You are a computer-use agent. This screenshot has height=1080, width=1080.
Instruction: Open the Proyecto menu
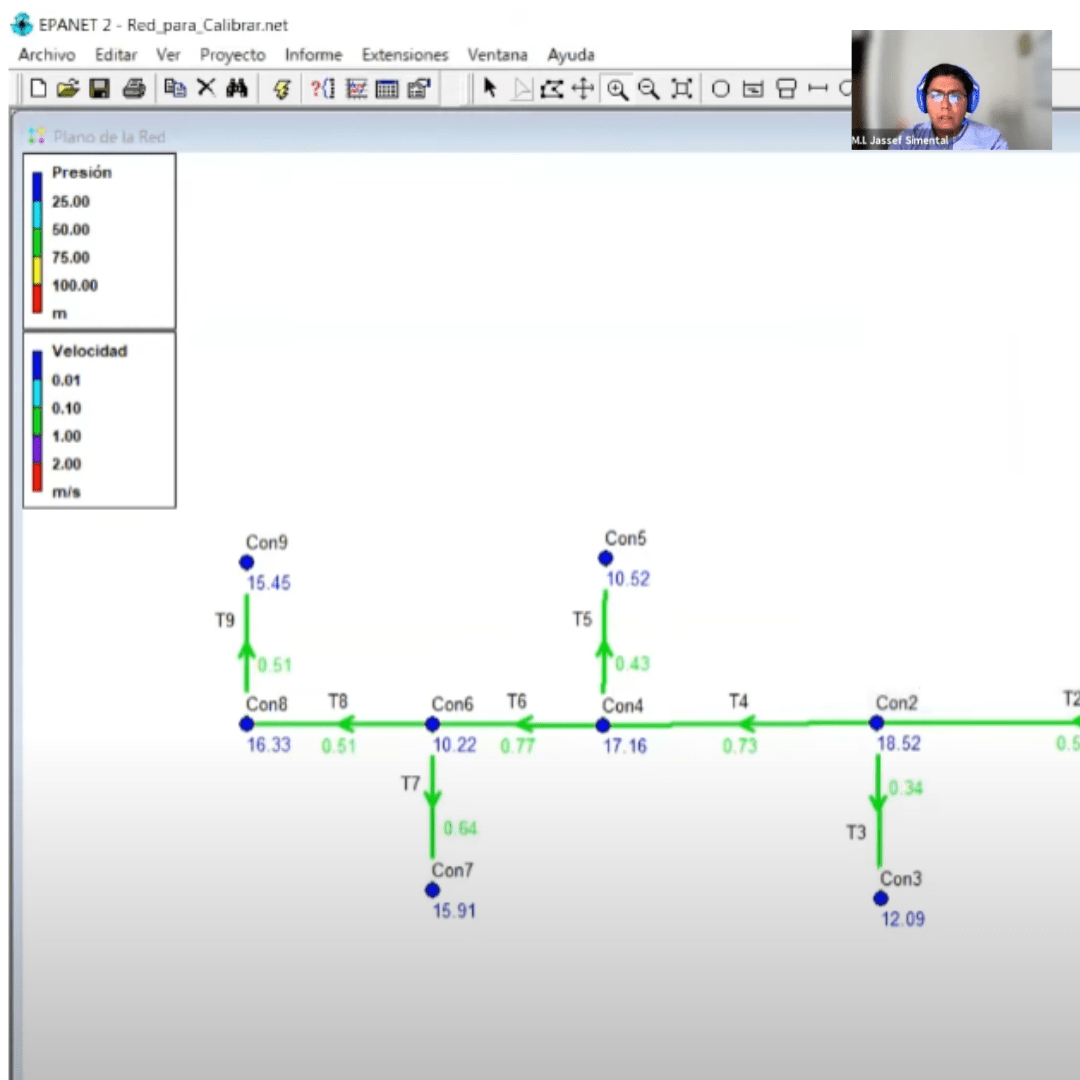pos(232,55)
